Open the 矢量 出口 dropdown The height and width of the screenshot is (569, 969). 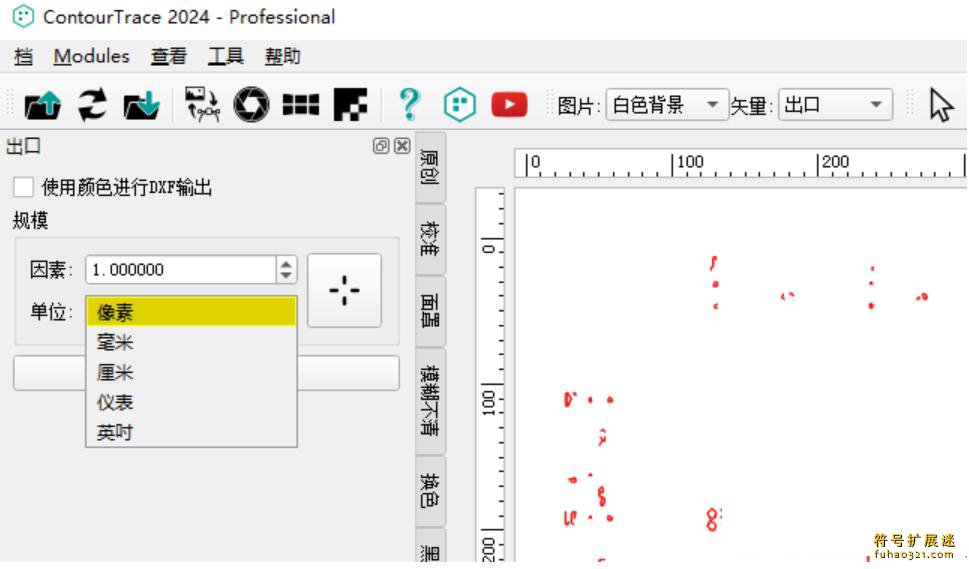coord(835,105)
